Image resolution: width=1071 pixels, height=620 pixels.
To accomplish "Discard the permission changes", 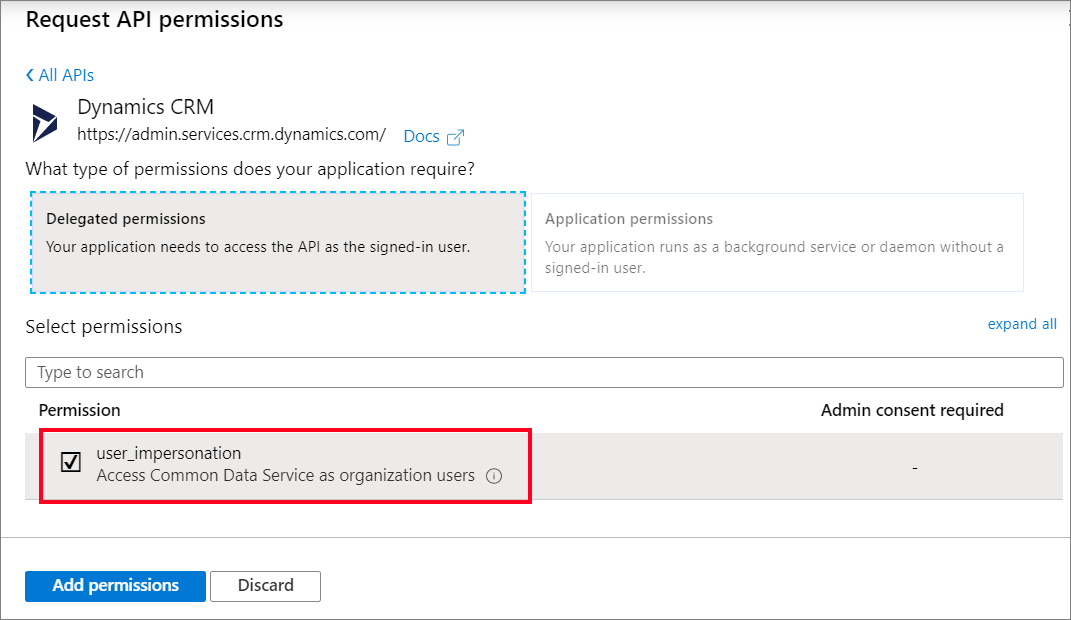I will tap(265, 586).
